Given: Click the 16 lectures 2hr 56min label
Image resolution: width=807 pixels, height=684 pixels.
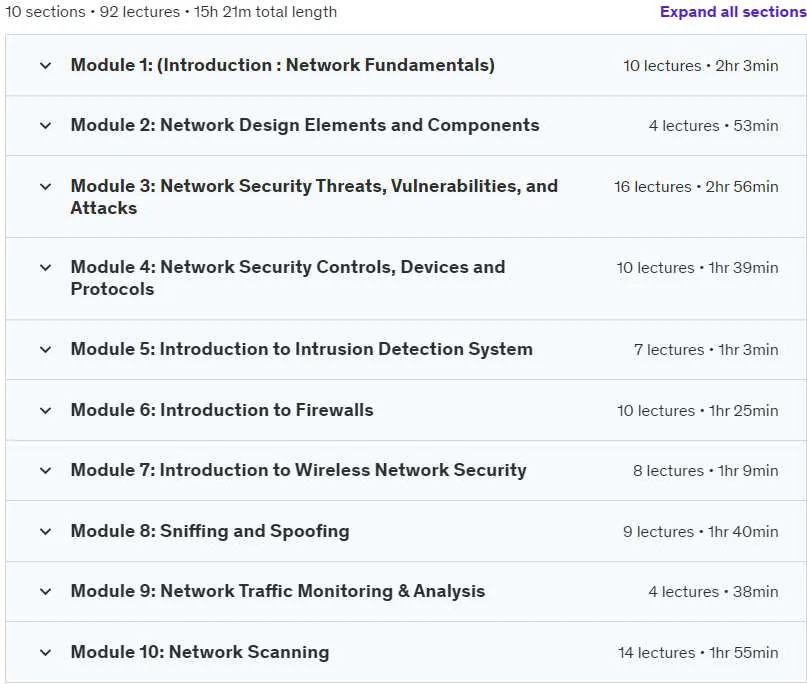Looking at the screenshot, I should [696, 186].
